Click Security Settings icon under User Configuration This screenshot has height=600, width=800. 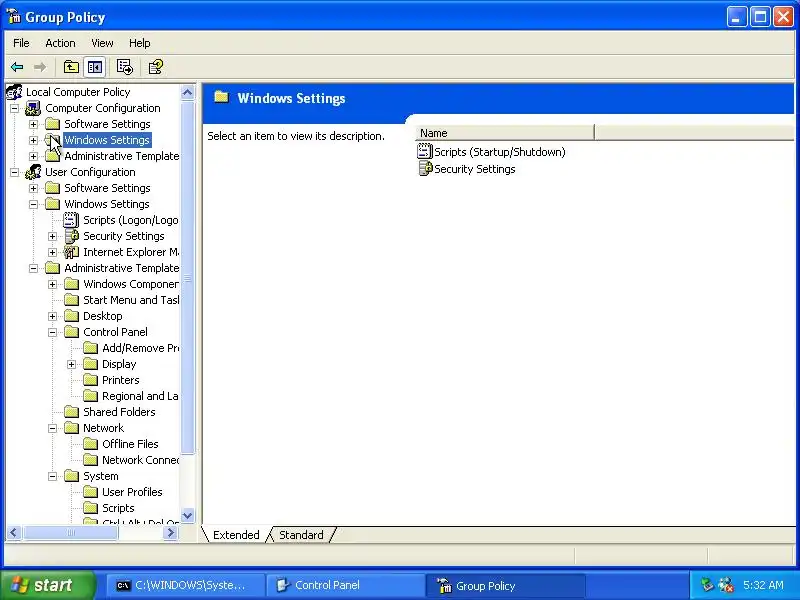click(x=71, y=236)
